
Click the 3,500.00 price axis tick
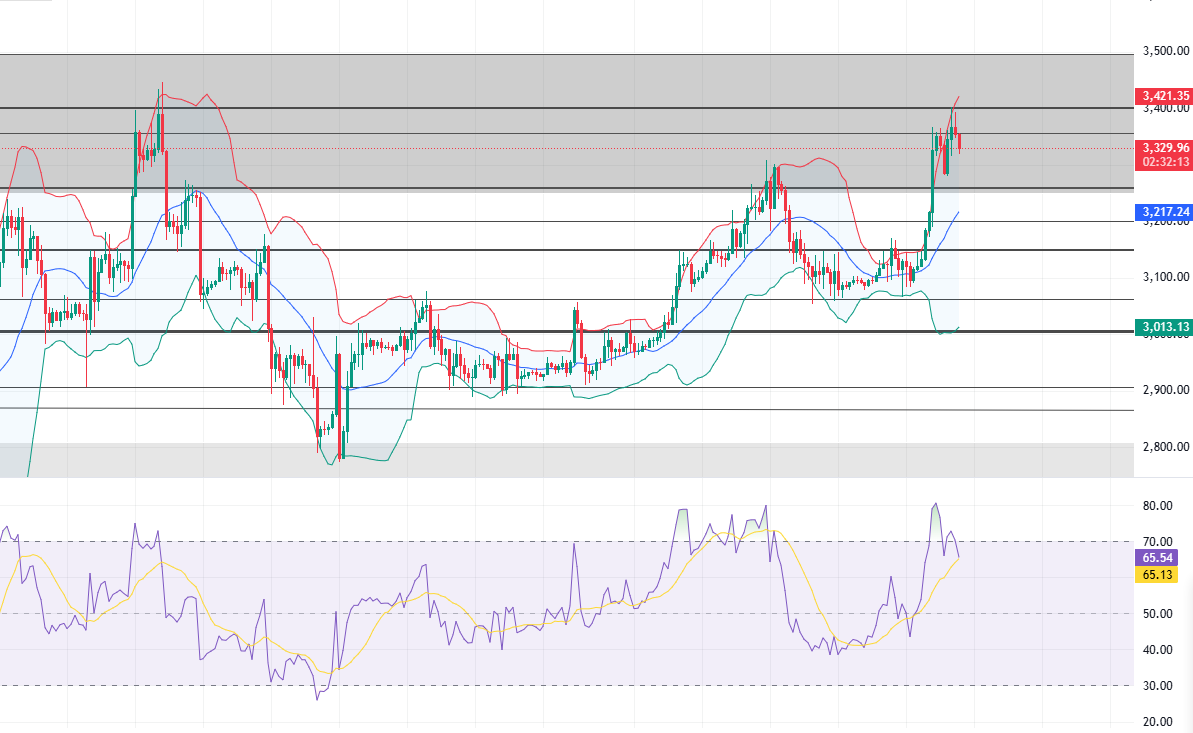pos(1165,50)
